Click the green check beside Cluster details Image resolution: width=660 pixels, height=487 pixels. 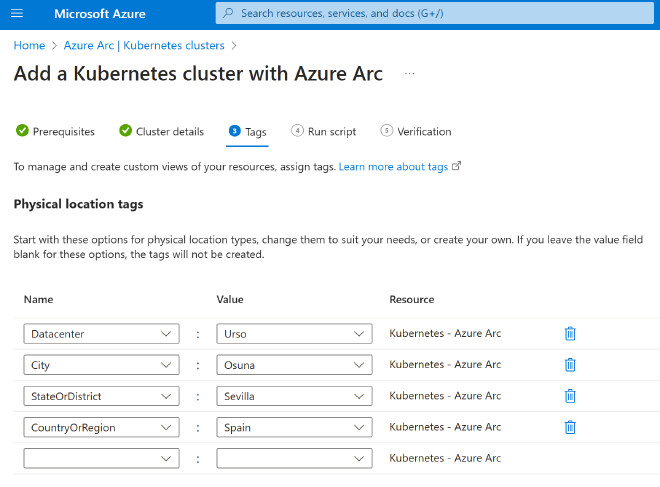(x=125, y=131)
